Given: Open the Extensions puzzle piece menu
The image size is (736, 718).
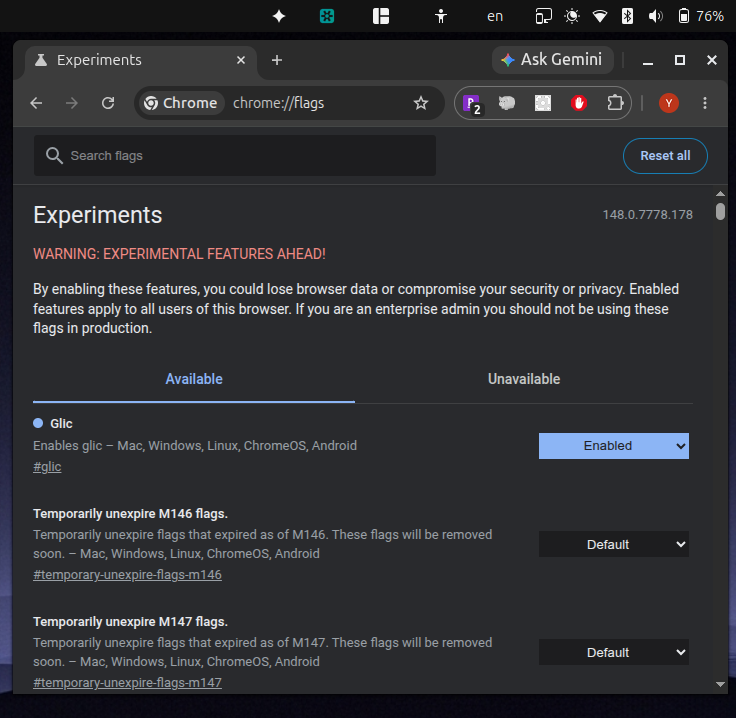Looking at the screenshot, I should (615, 103).
